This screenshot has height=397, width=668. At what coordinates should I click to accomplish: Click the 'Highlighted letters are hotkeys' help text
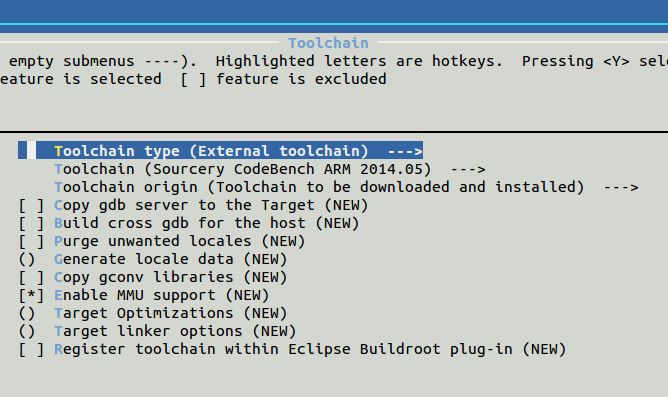[359, 61]
